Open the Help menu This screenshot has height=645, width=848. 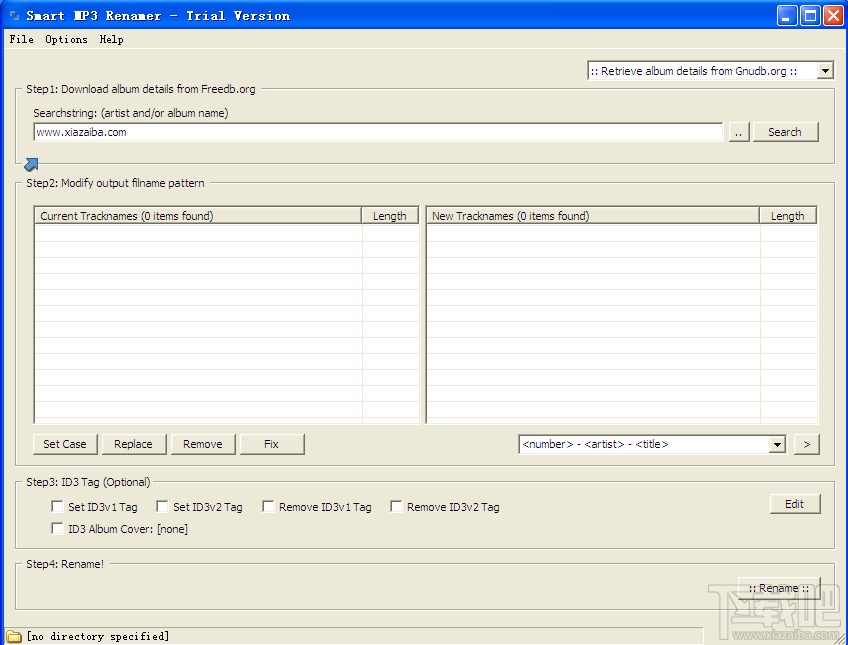point(111,39)
